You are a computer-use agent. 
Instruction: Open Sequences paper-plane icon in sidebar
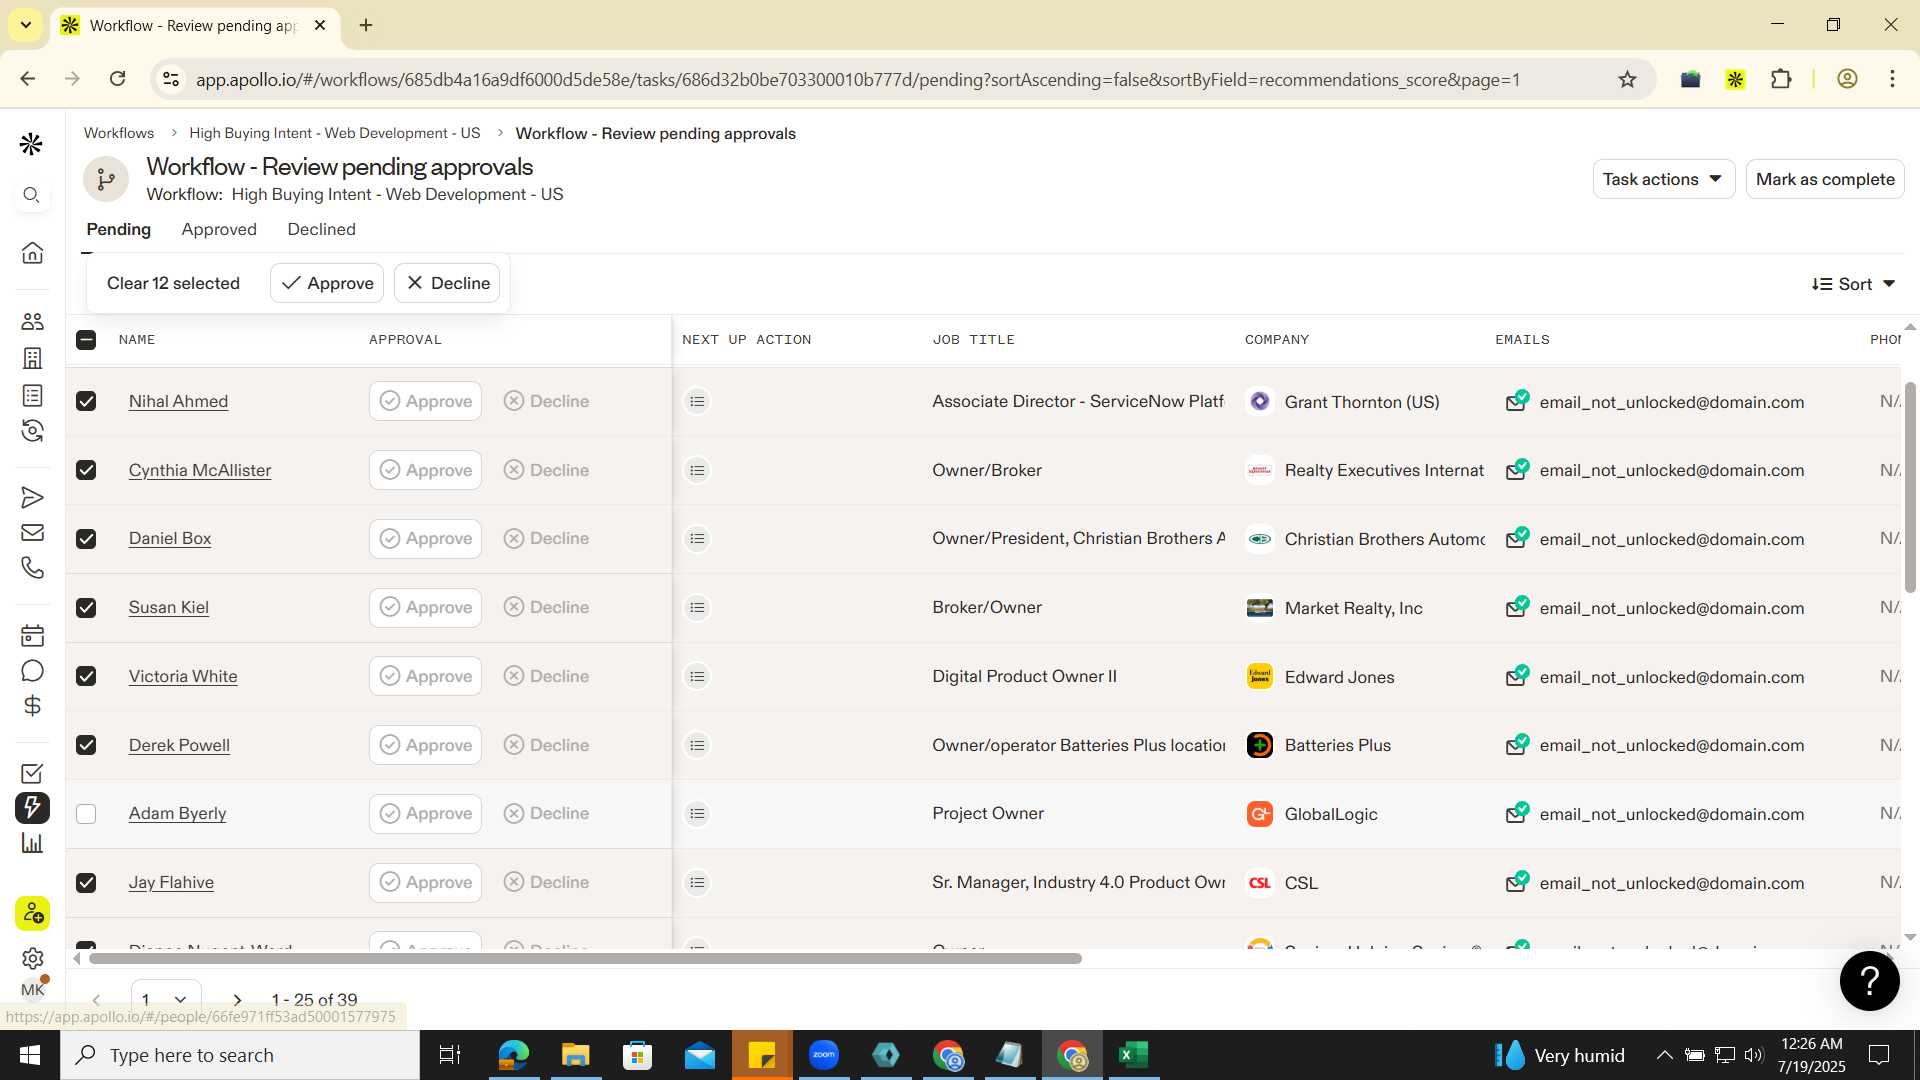coord(32,497)
